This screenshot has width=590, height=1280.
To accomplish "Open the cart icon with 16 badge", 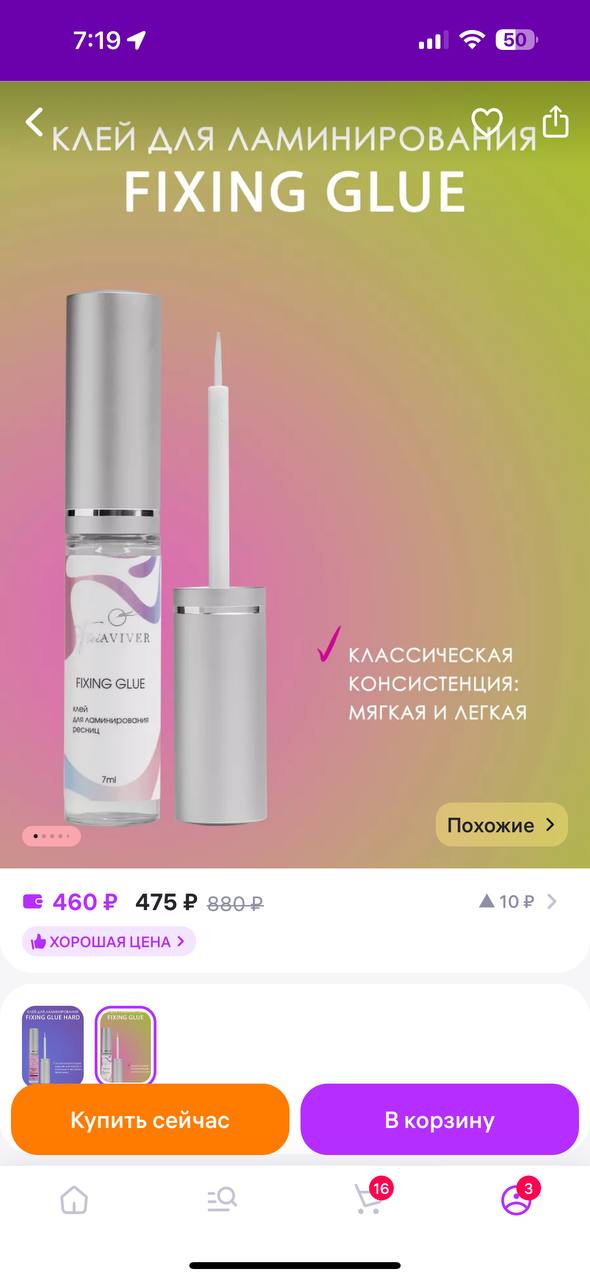I will click(370, 1197).
